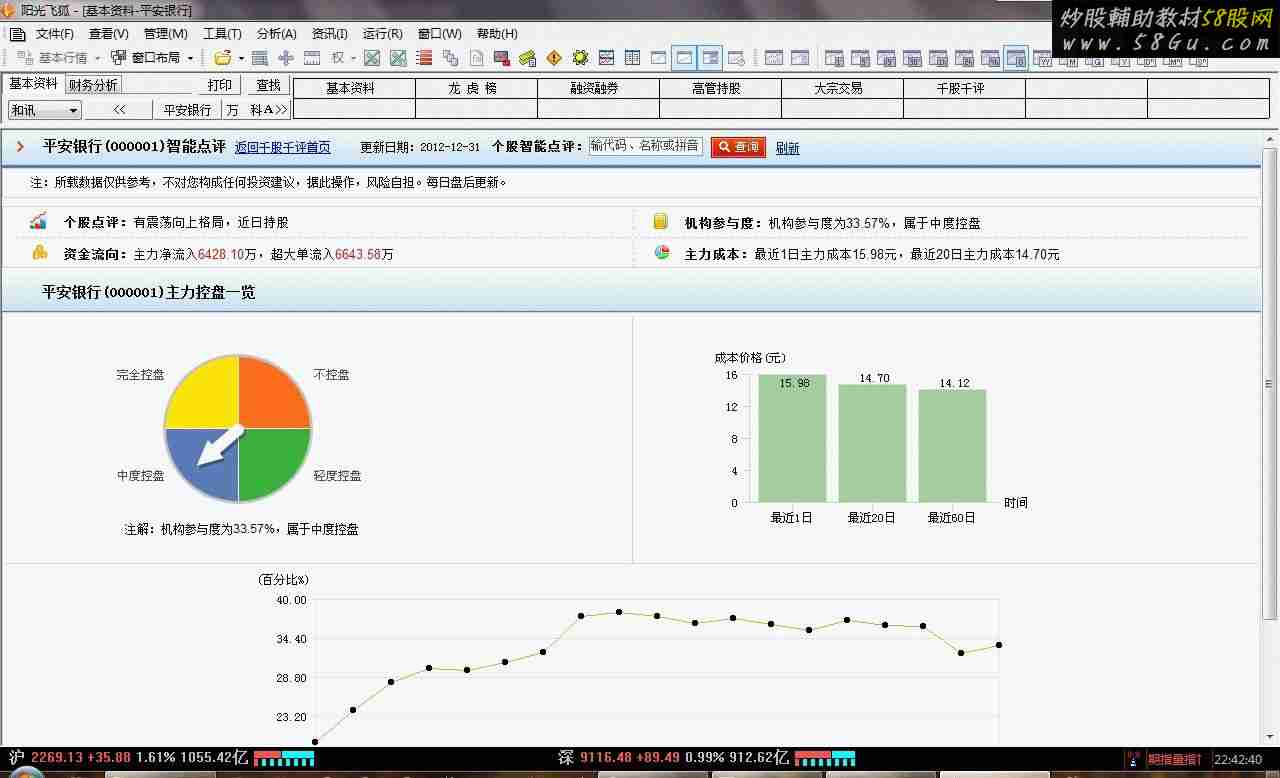Click the stock code search input field
This screenshot has height=778, width=1280.
645,146
